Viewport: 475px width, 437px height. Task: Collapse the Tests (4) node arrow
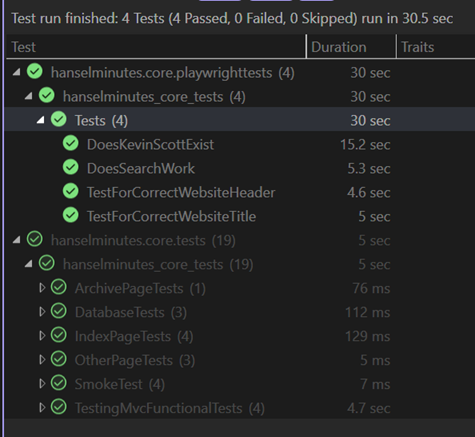pyautogui.click(x=40, y=120)
